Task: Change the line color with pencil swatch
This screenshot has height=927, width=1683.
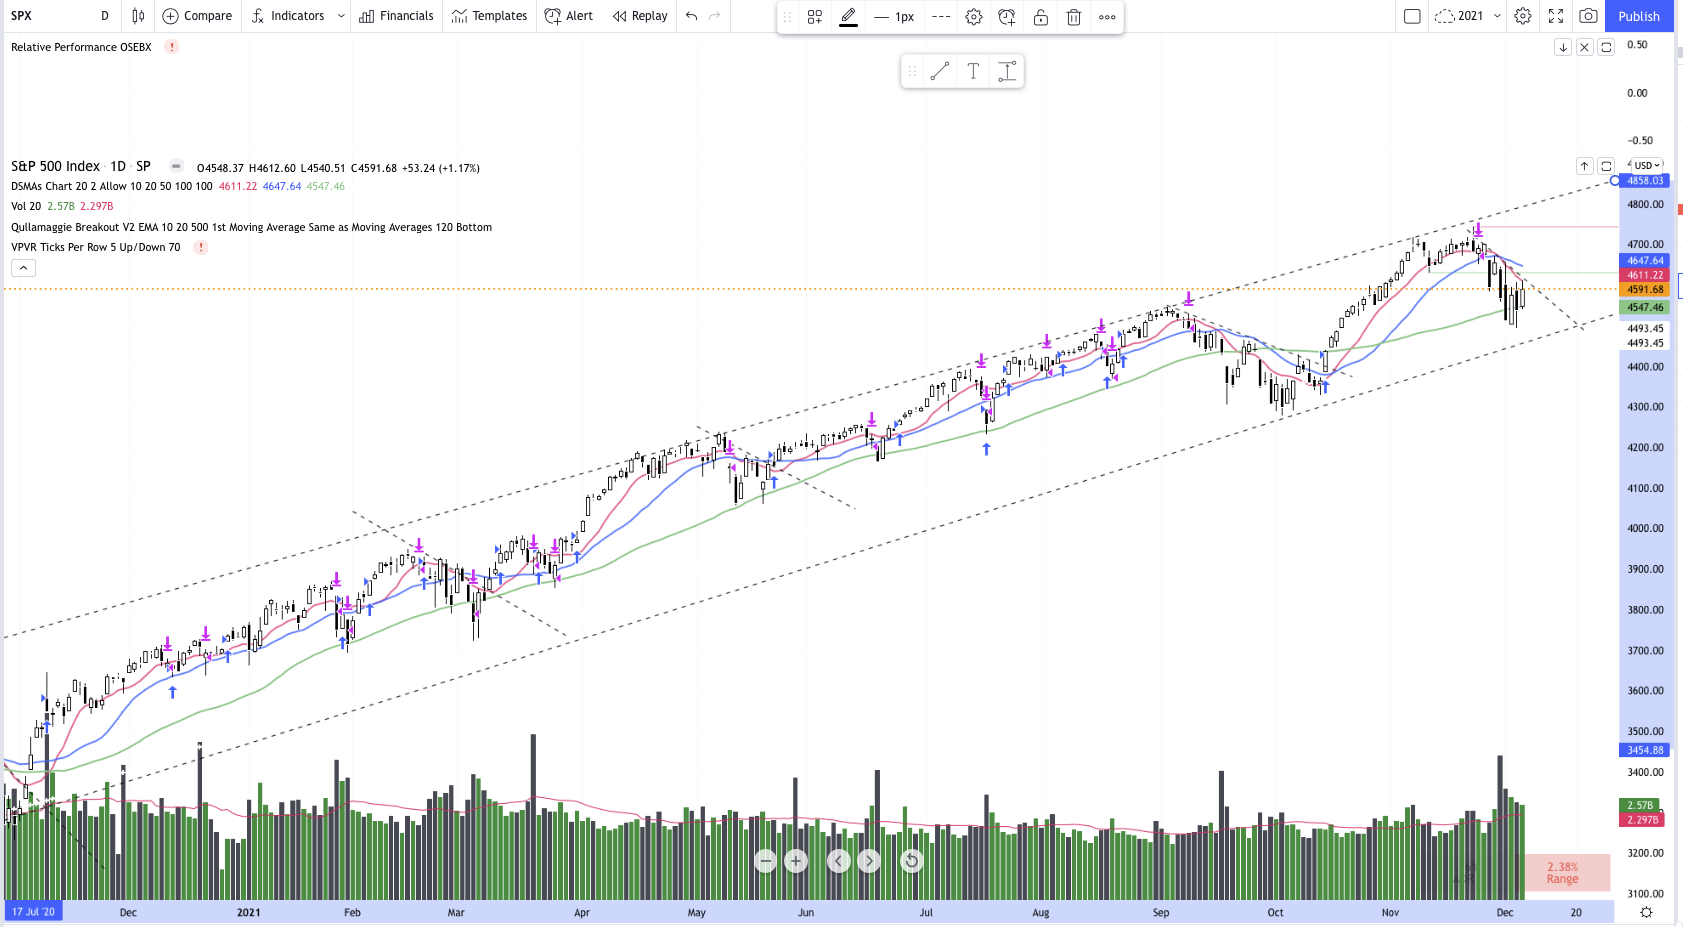Action: (848, 17)
